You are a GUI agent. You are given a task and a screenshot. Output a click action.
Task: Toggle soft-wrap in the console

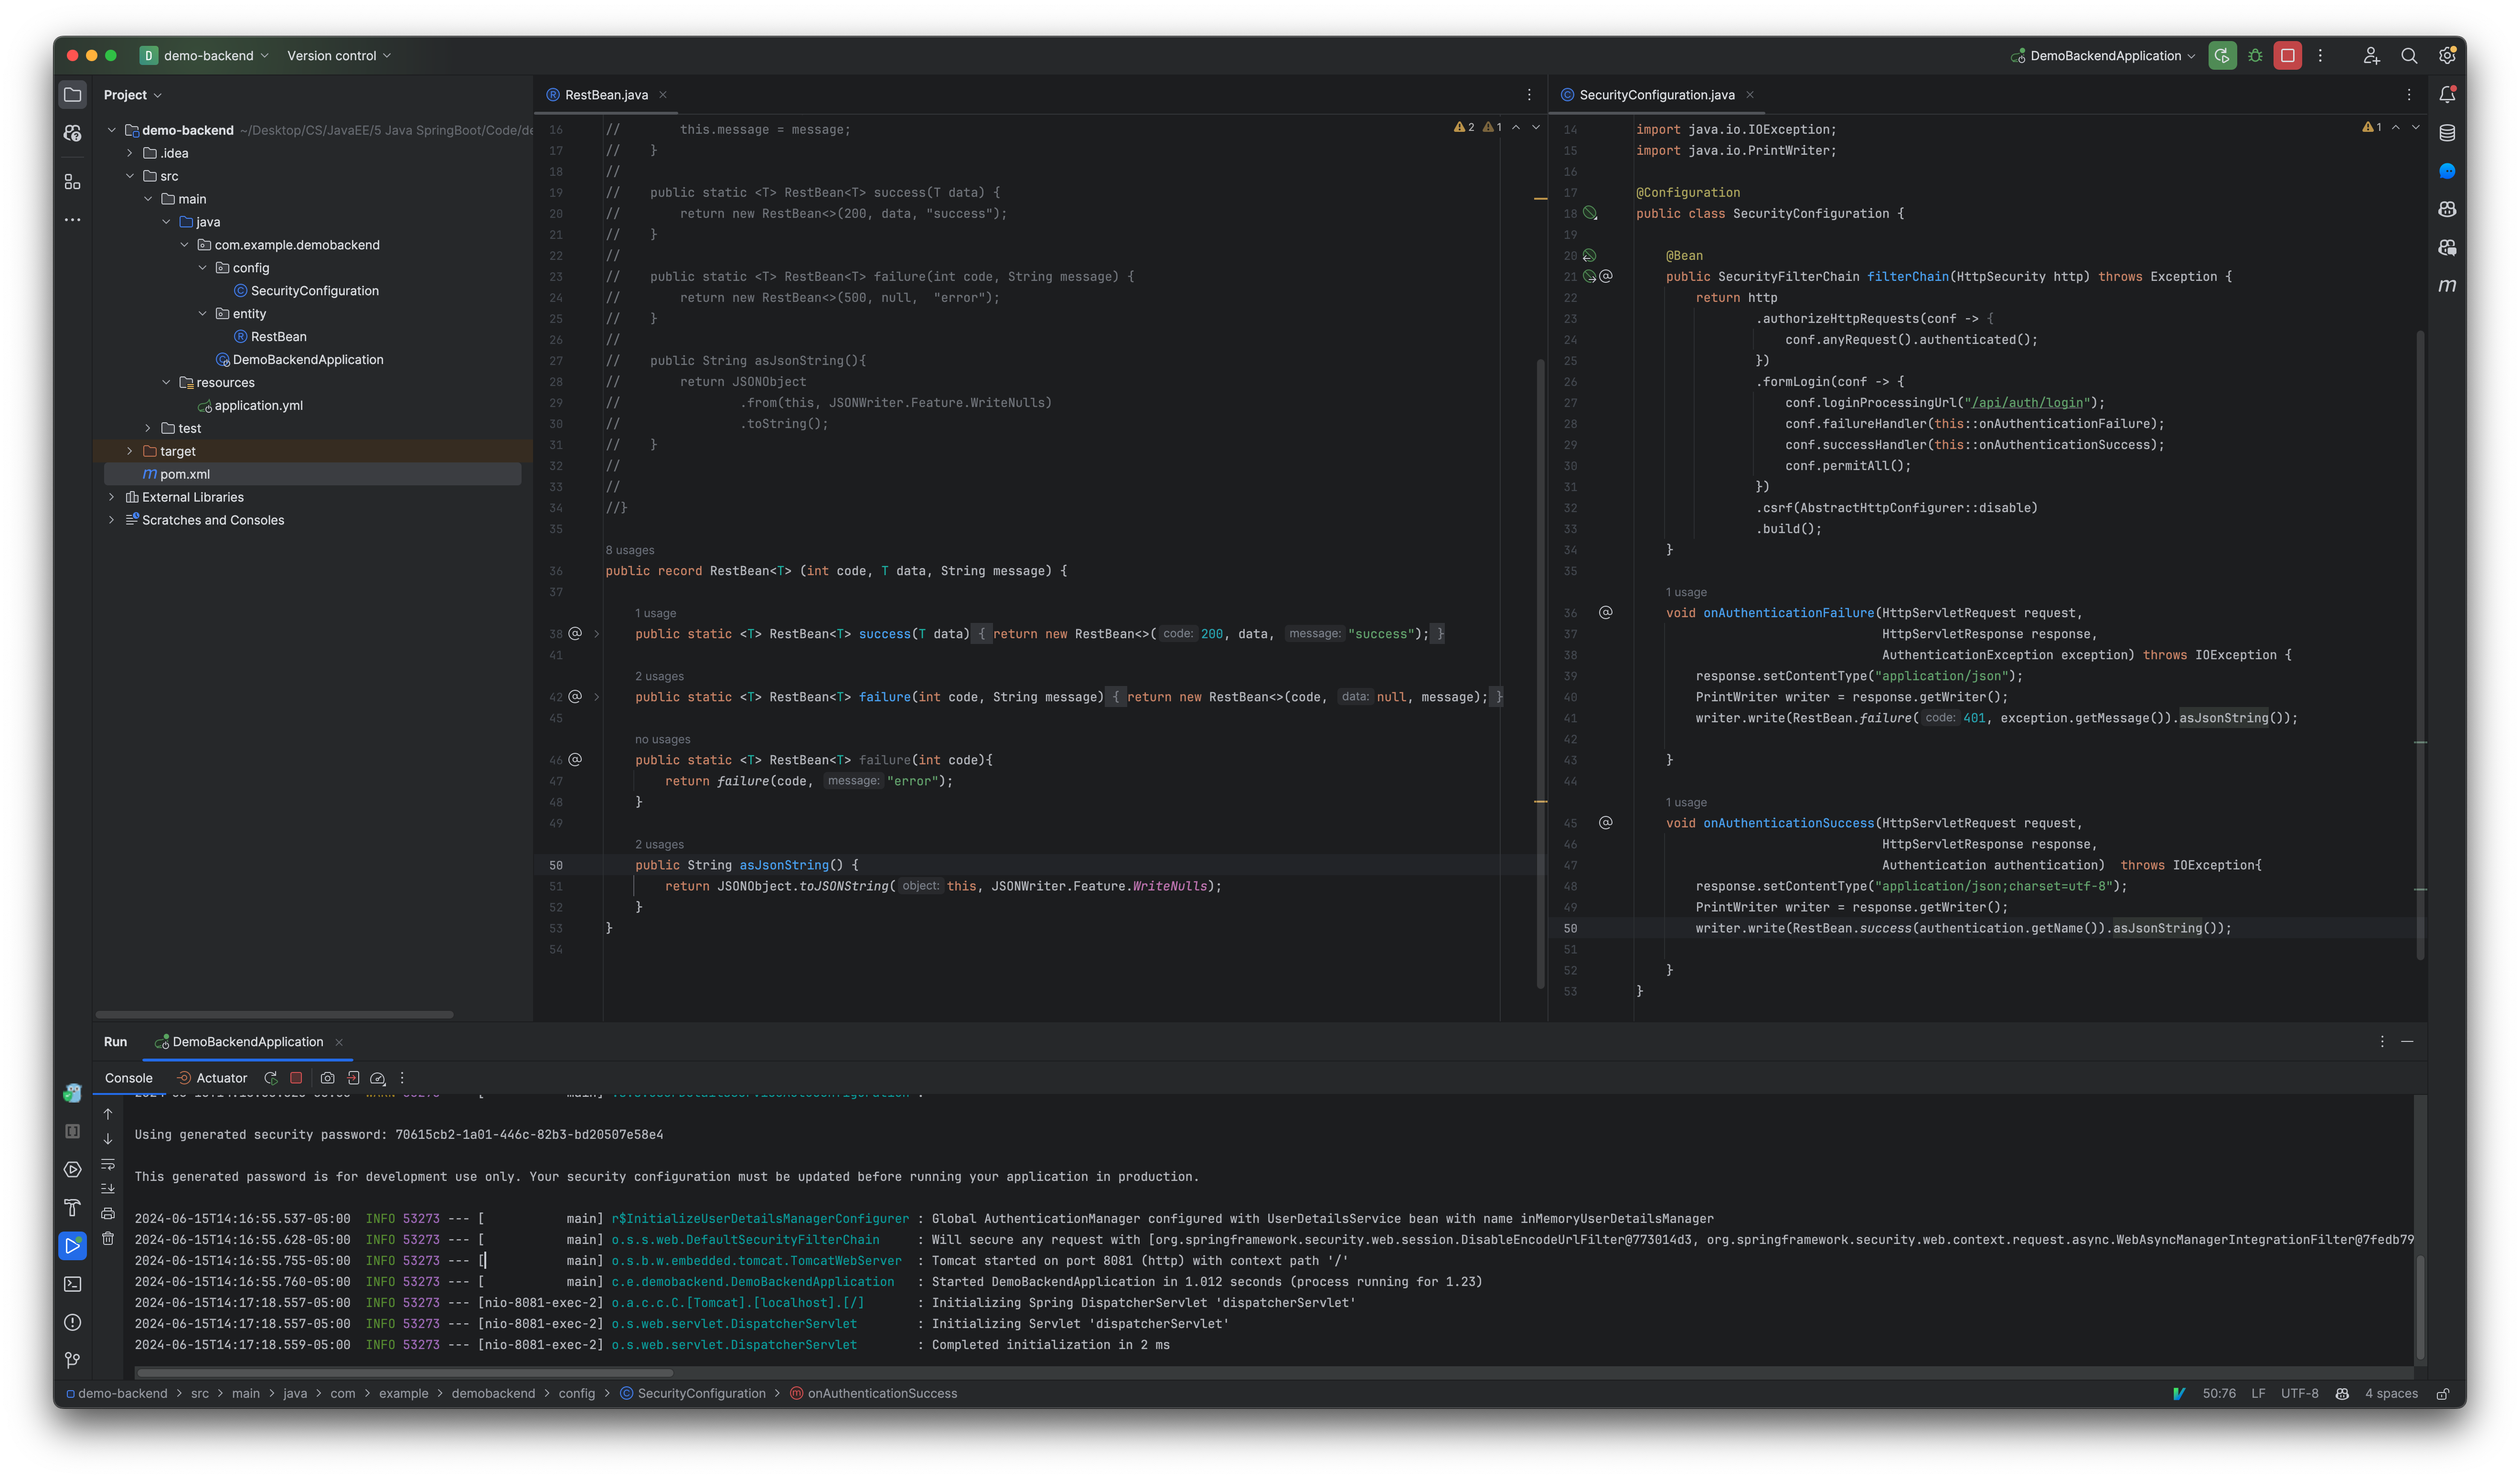108,1163
